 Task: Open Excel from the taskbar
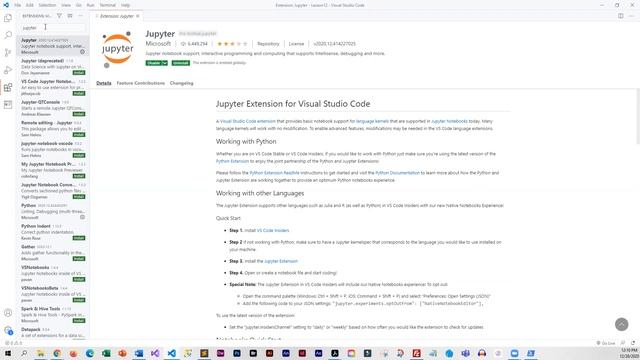pyautogui.click(x=106, y=353)
